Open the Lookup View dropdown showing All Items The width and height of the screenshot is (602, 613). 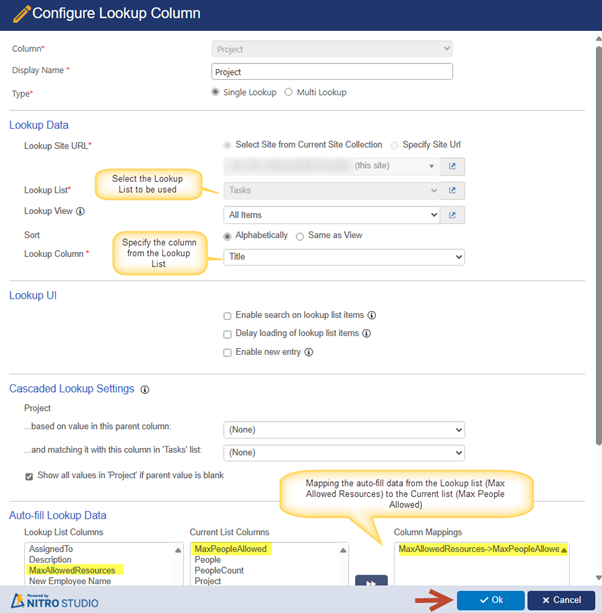coord(332,214)
